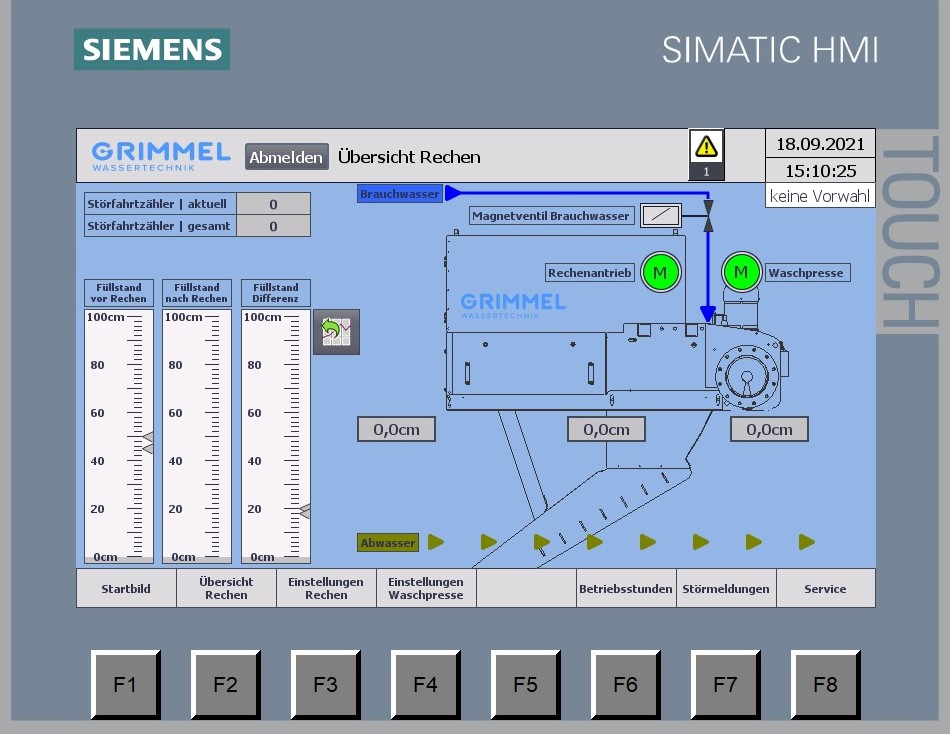Viewport: 950px width, 734px height.
Task: Open the trend chart icon beside level gauges
Action: pos(336,331)
